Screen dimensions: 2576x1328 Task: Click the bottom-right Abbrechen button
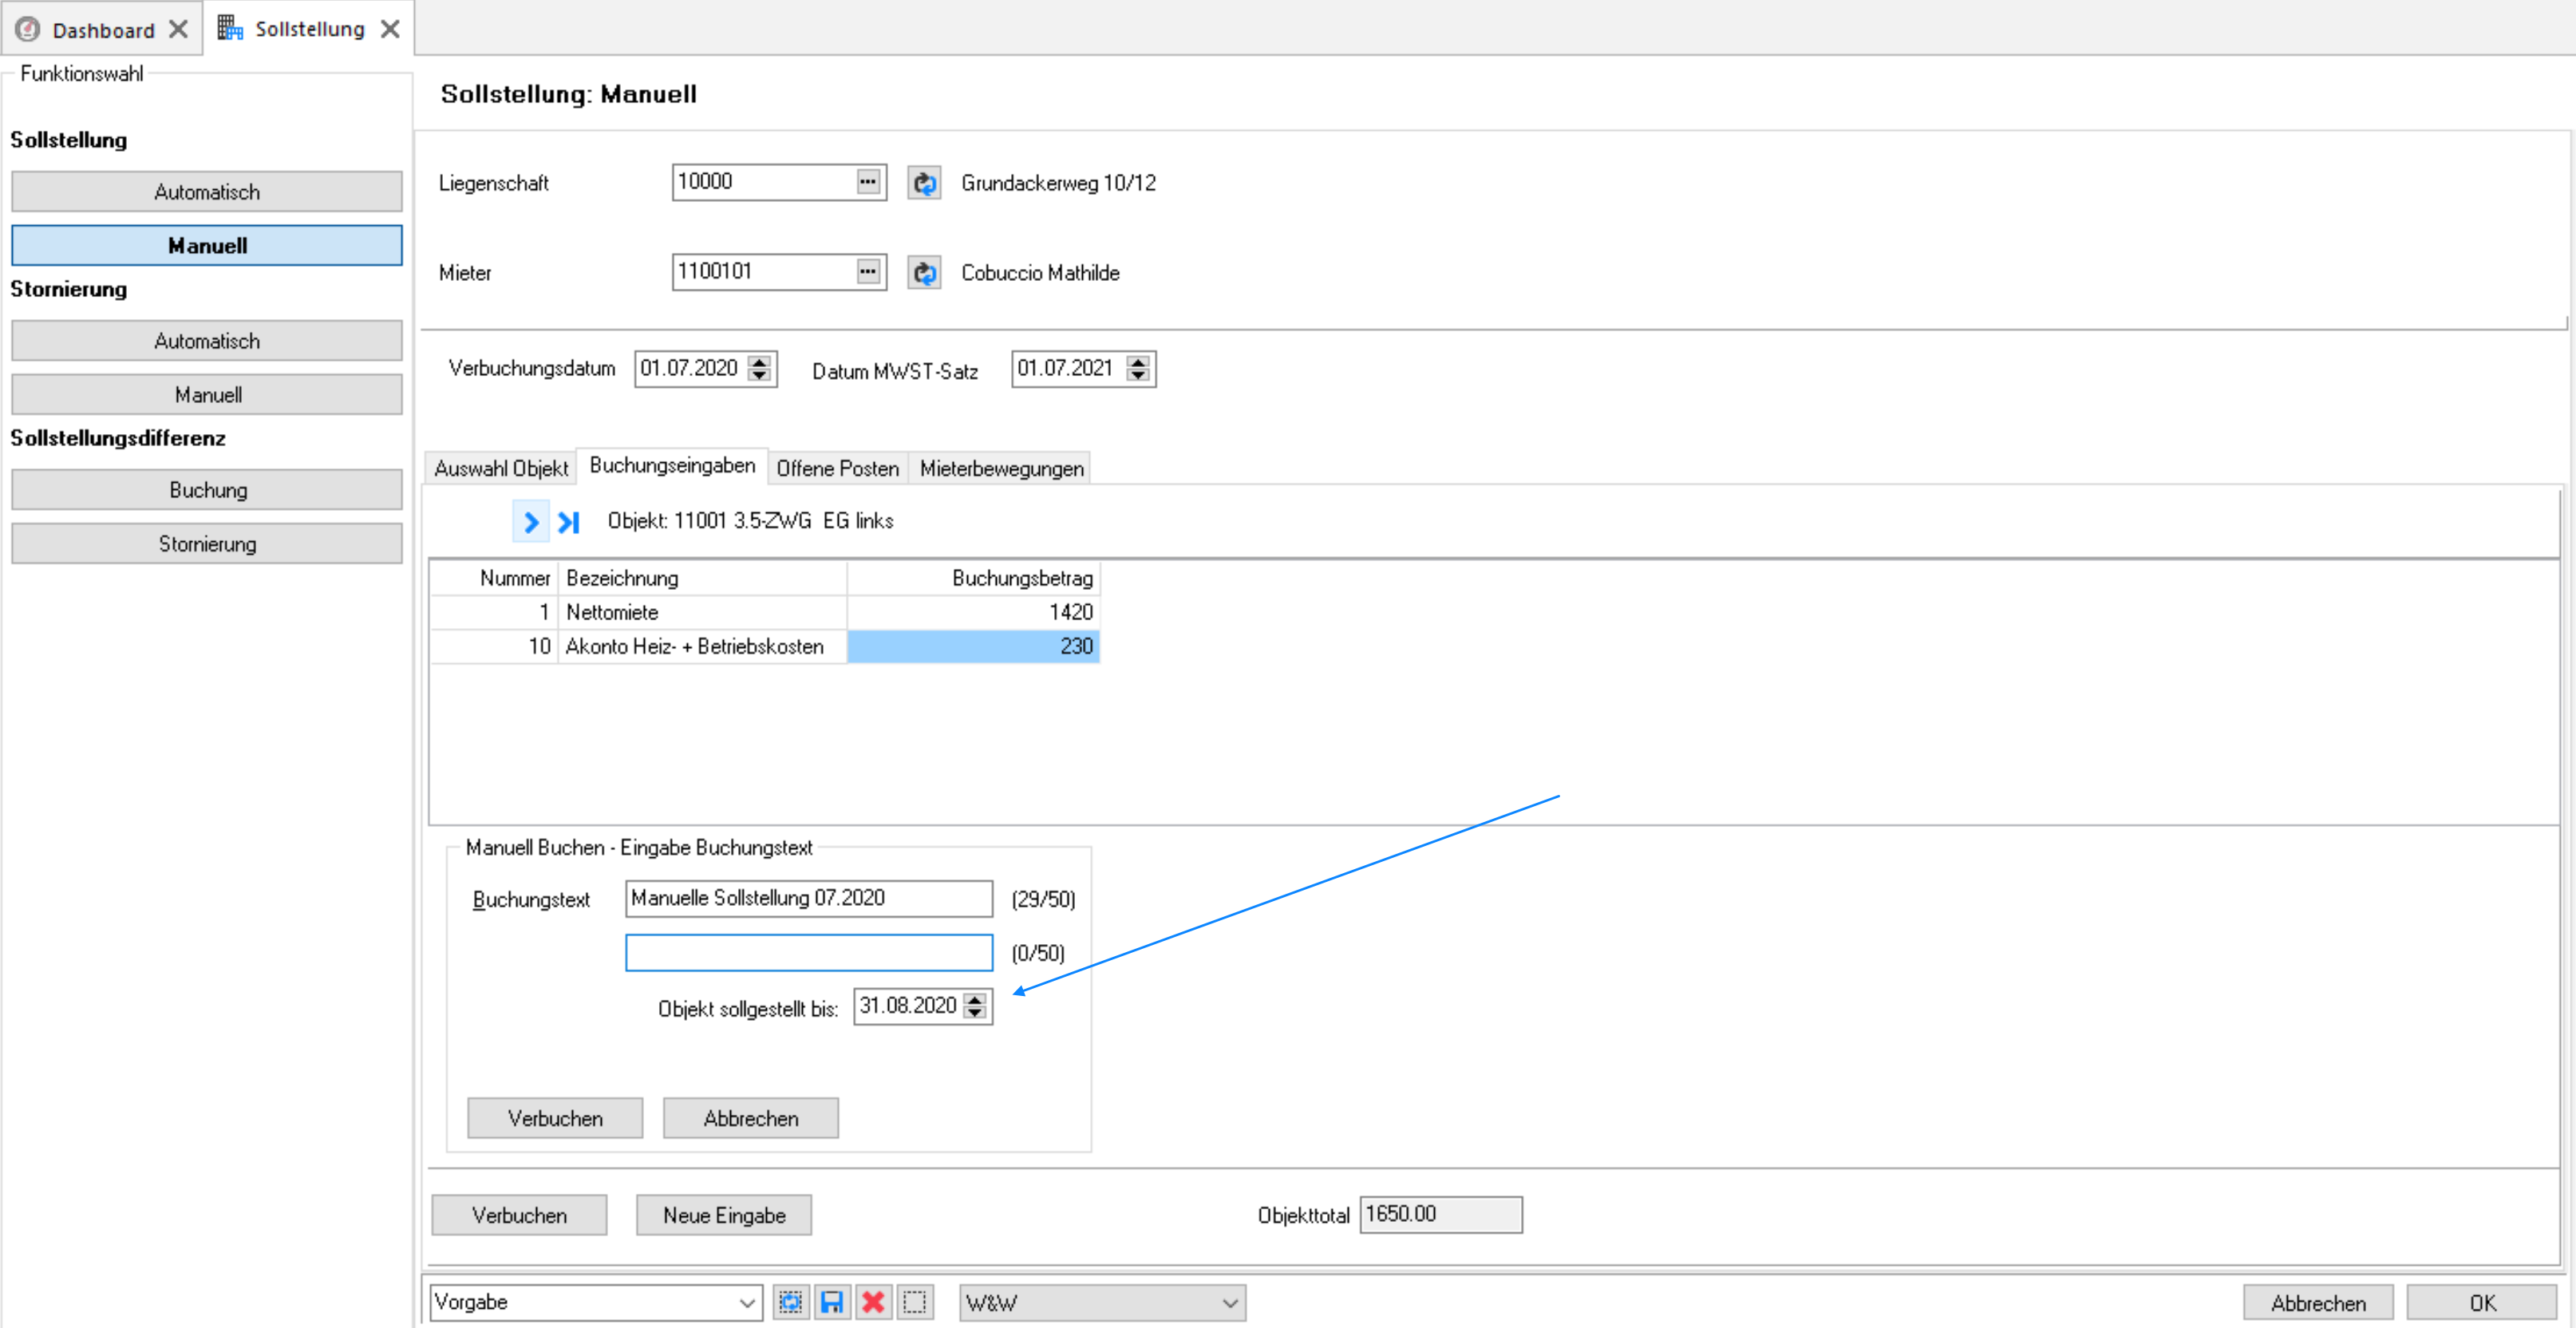2318,1302
